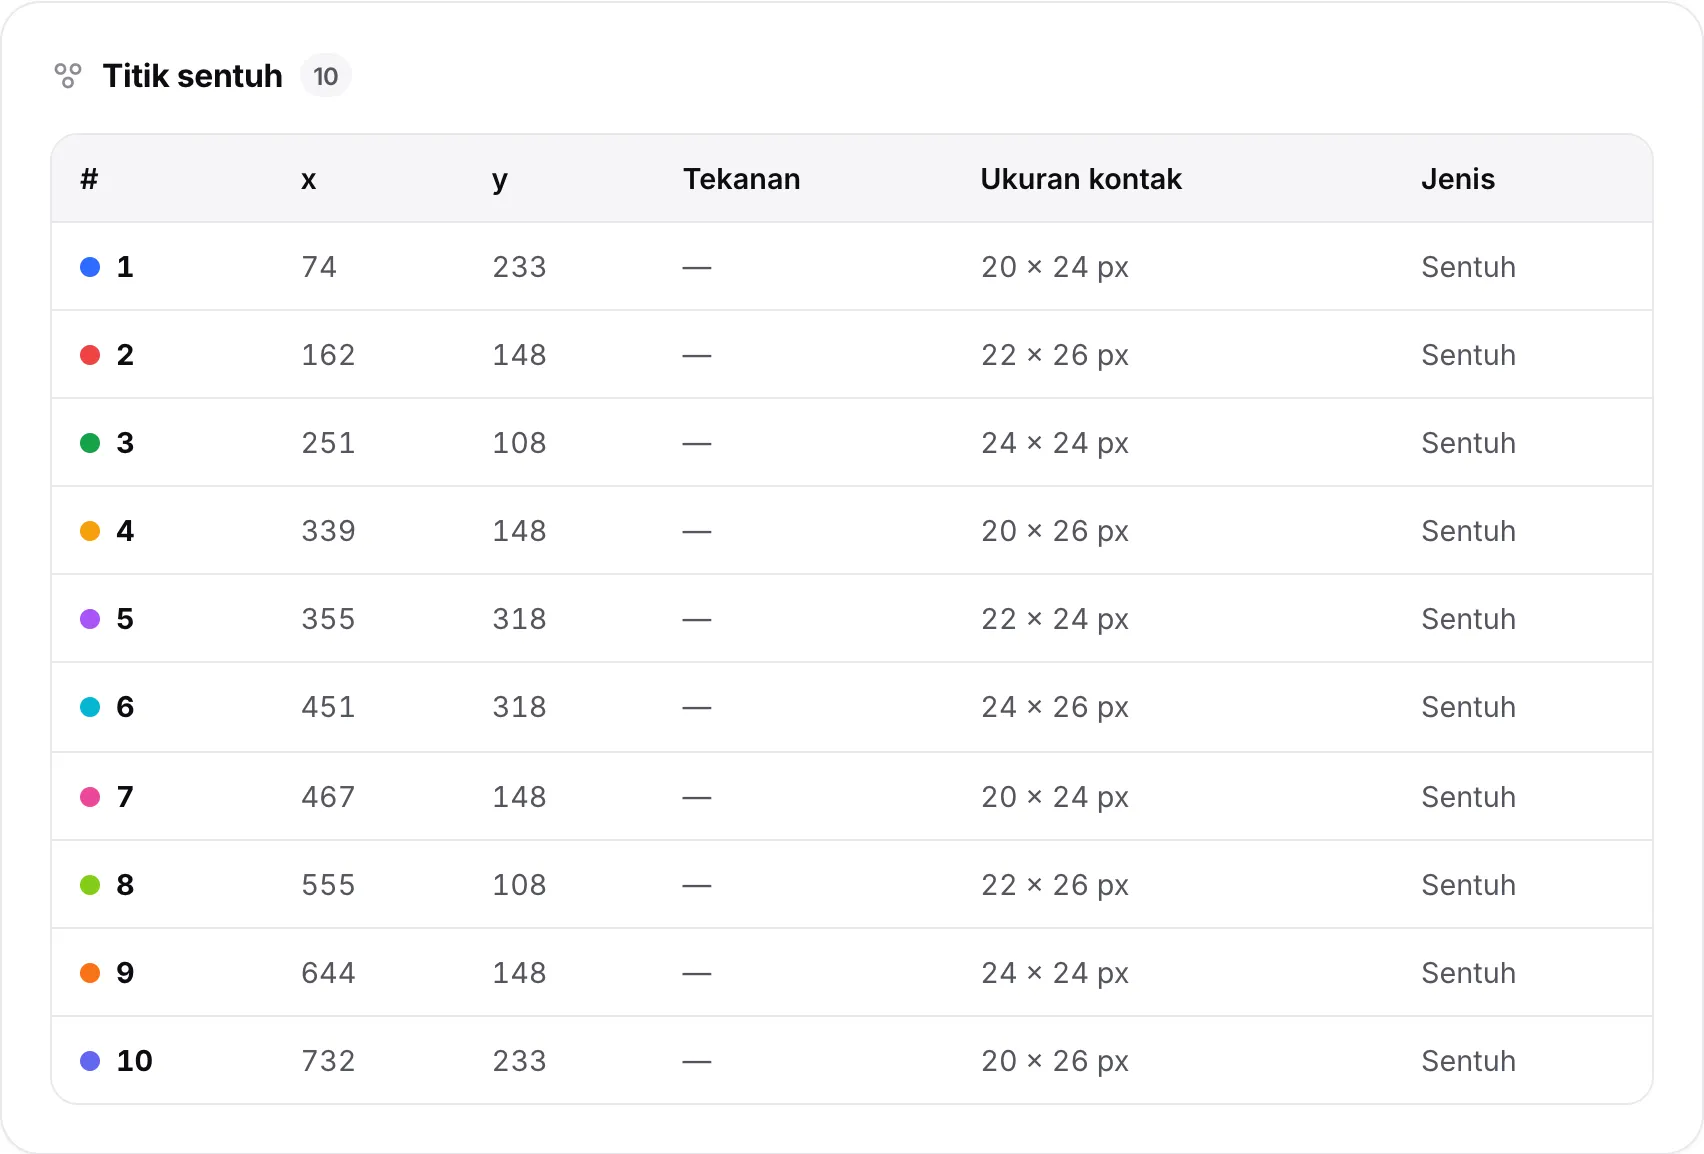Select the contact size cell in row 3
1704x1154 pixels.
tap(1055, 443)
